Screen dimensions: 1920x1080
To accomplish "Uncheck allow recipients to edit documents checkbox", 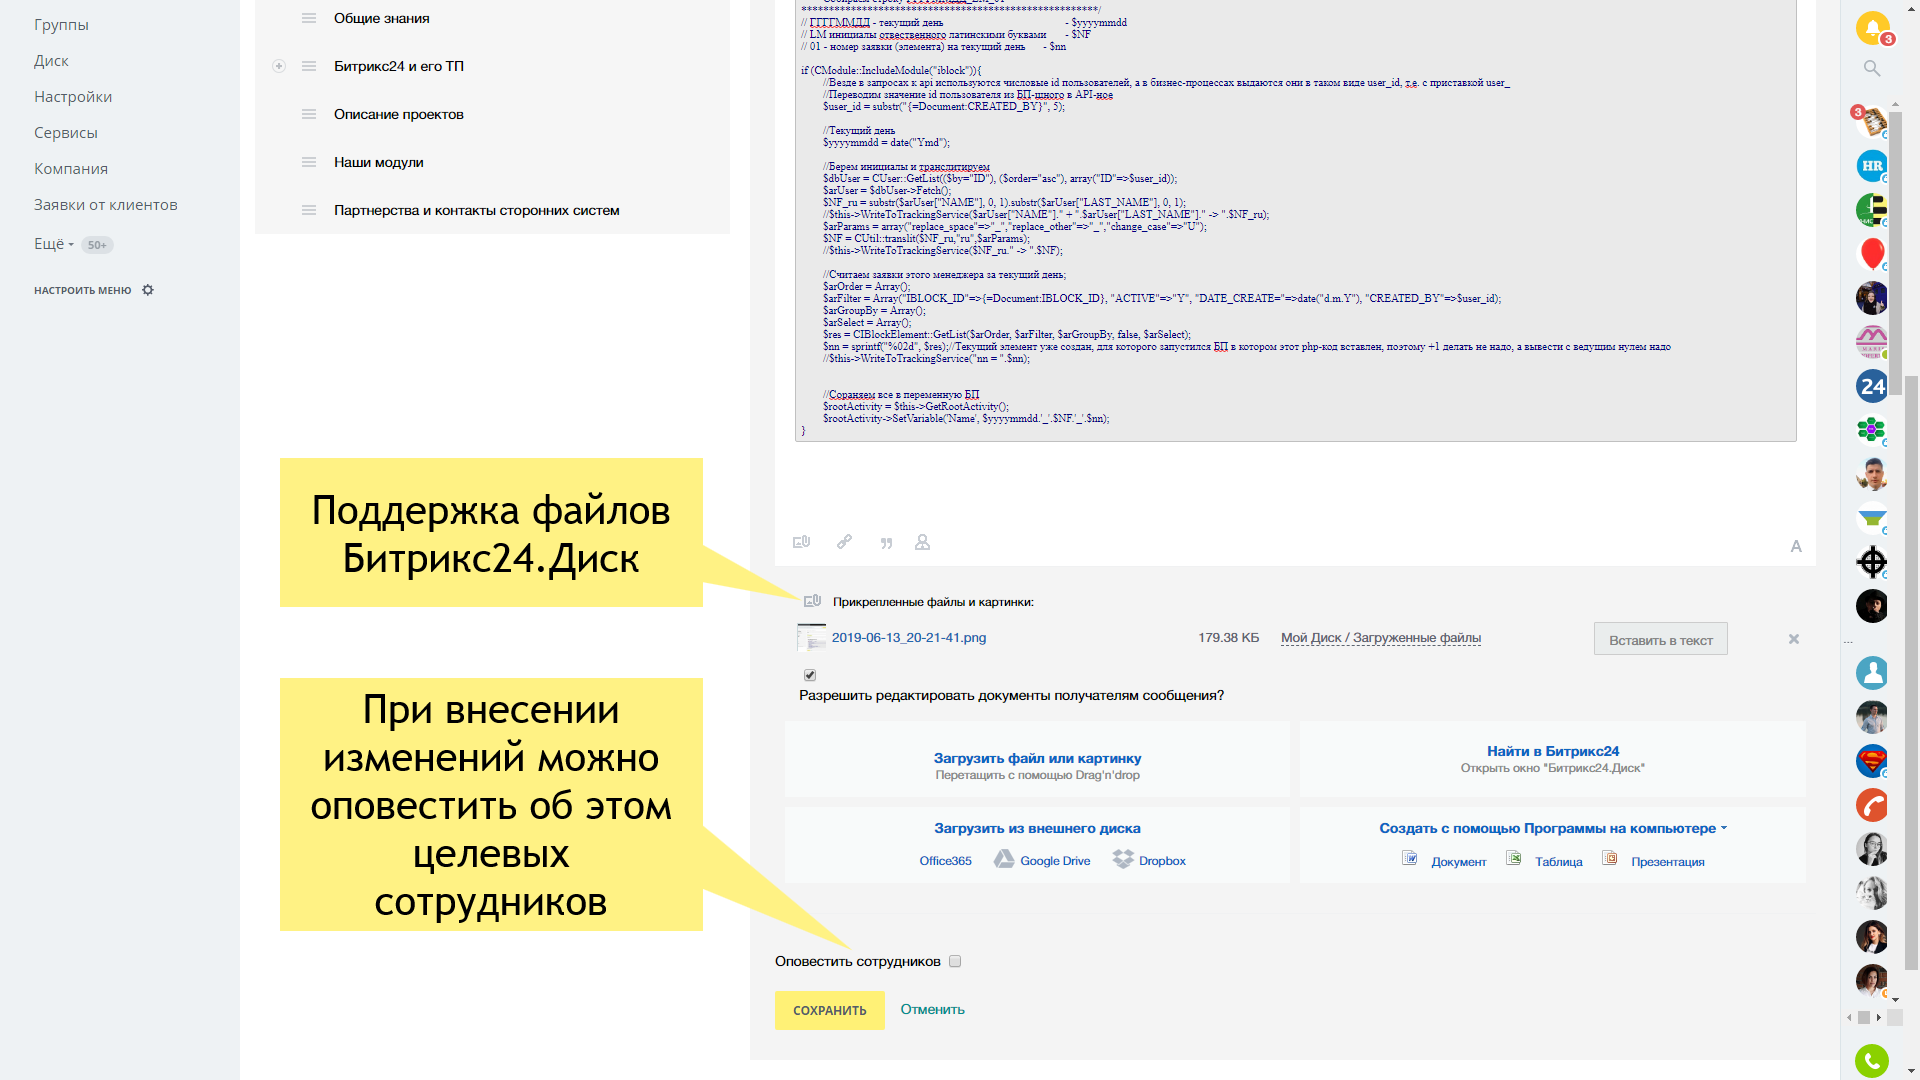I will pyautogui.click(x=810, y=675).
